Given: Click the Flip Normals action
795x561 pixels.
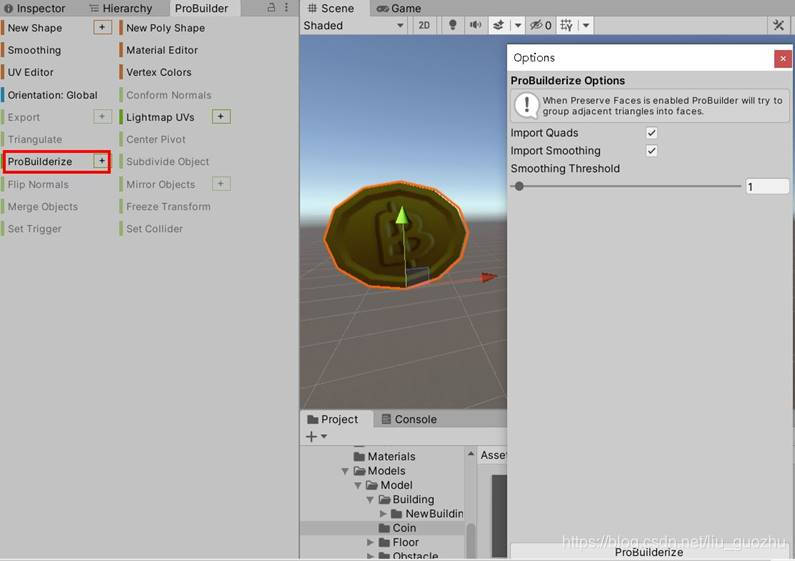Looking at the screenshot, I should 38,184.
